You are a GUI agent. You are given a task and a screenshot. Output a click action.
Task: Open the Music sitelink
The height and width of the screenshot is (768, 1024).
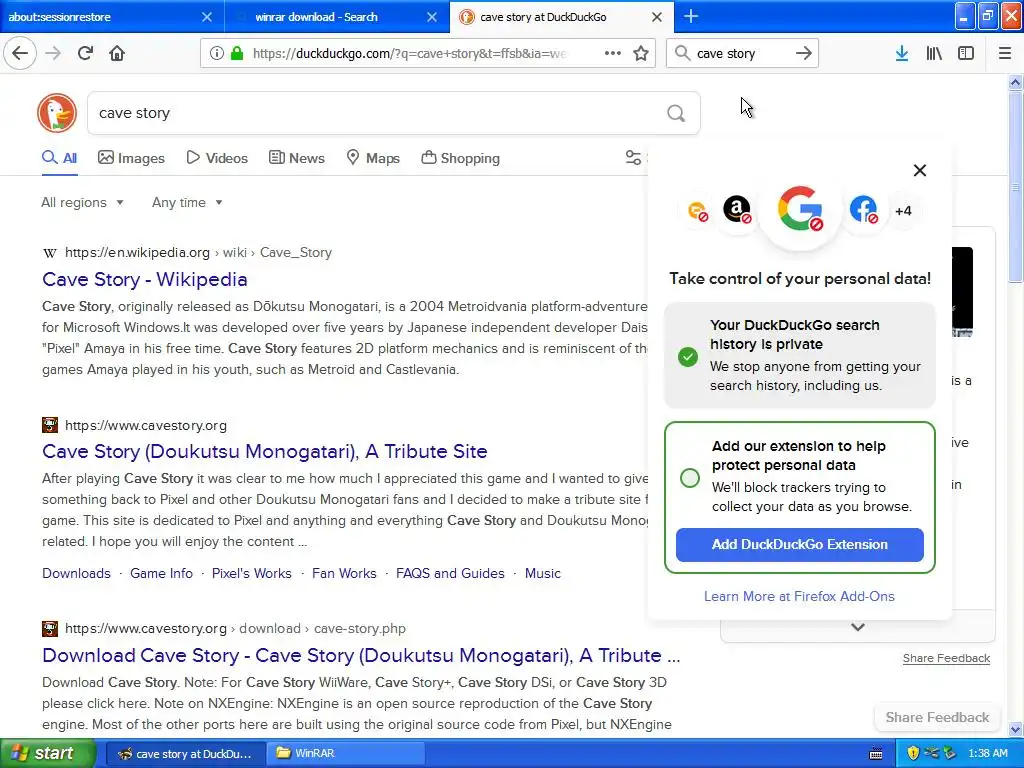click(x=543, y=573)
